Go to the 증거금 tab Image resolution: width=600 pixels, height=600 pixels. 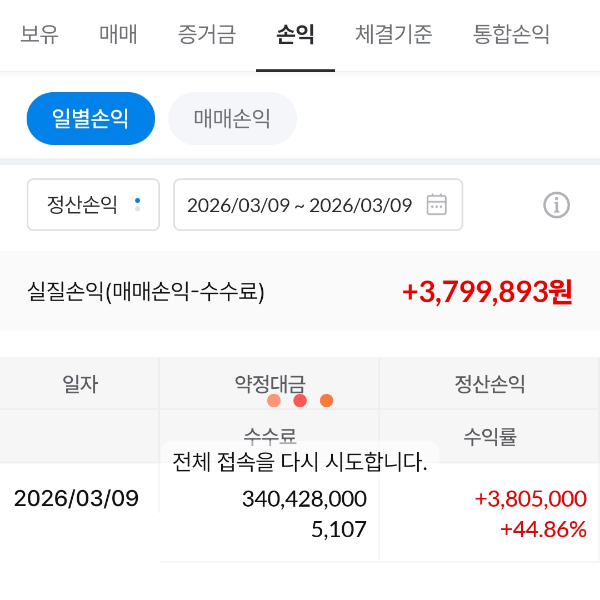pos(207,35)
